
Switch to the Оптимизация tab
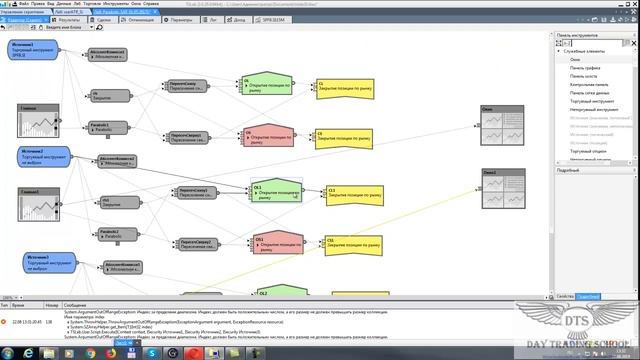pos(139,20)
